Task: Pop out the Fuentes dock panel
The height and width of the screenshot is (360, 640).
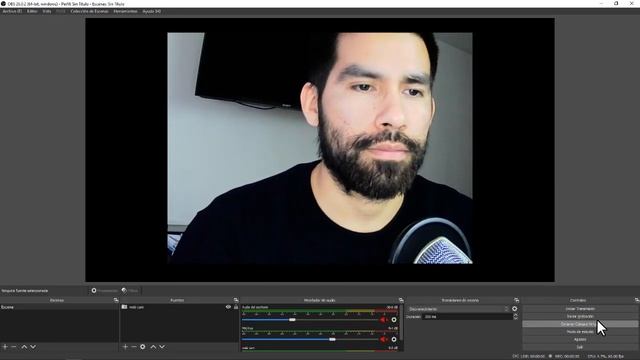Action: 236,300
